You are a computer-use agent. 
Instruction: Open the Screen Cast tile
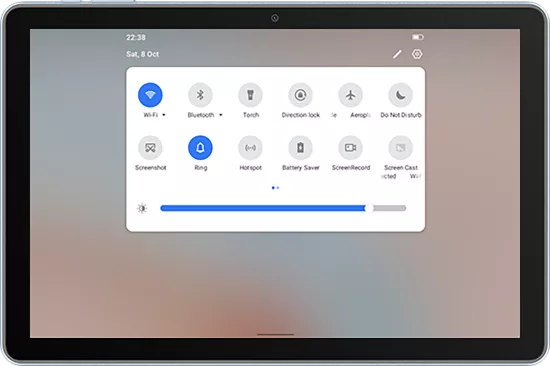(401, 148)
